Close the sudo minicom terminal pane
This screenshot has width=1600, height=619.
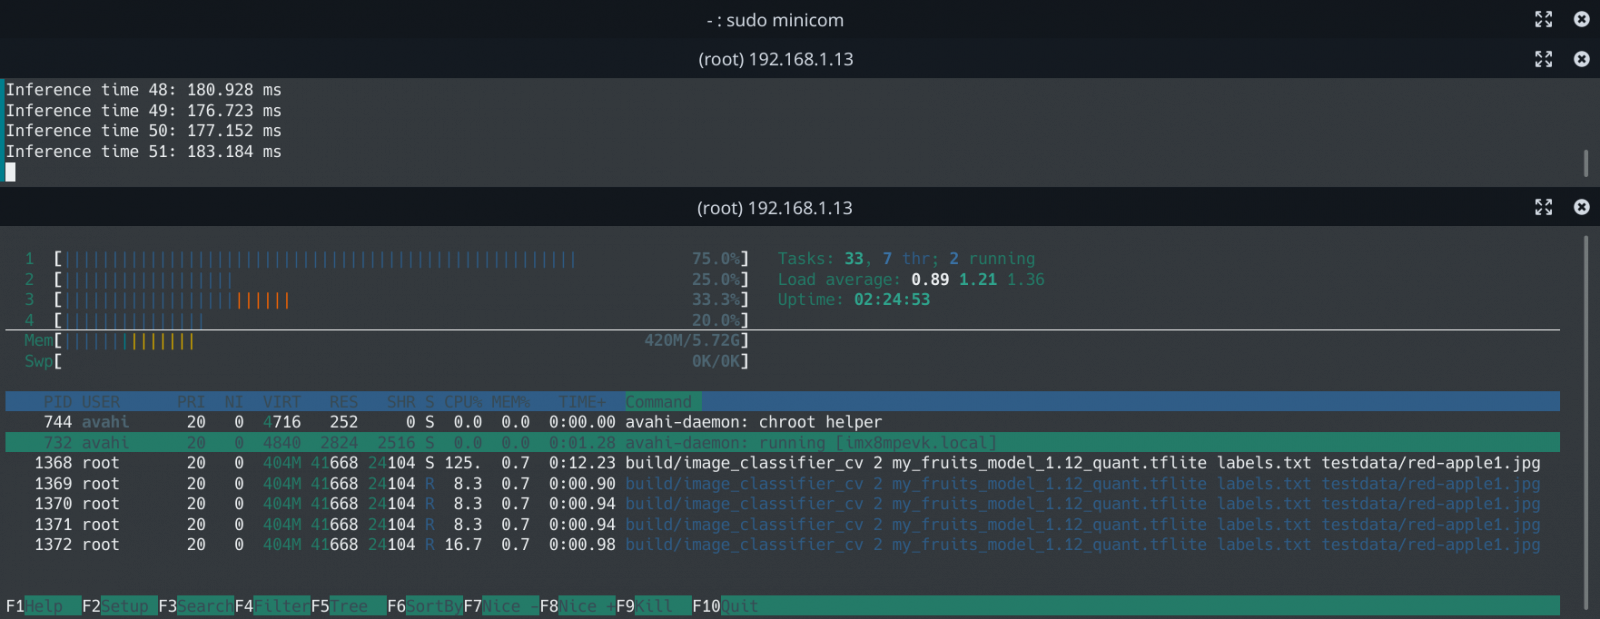click(x=1581, y=19)
